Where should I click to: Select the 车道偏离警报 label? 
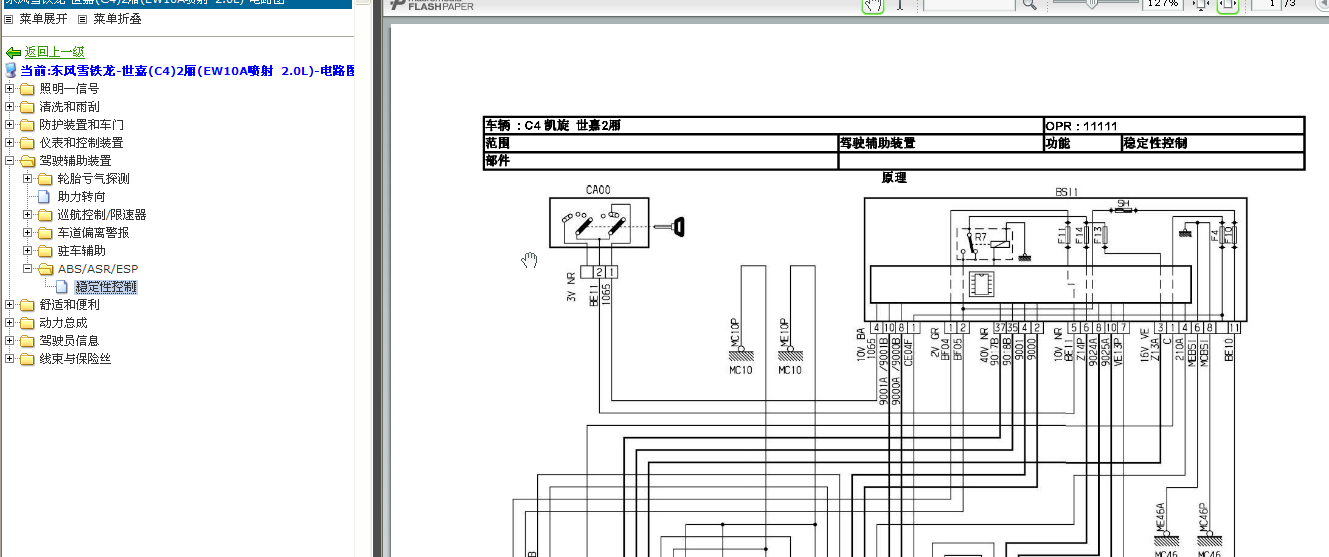pyautogui.click(x=93, y=233)
